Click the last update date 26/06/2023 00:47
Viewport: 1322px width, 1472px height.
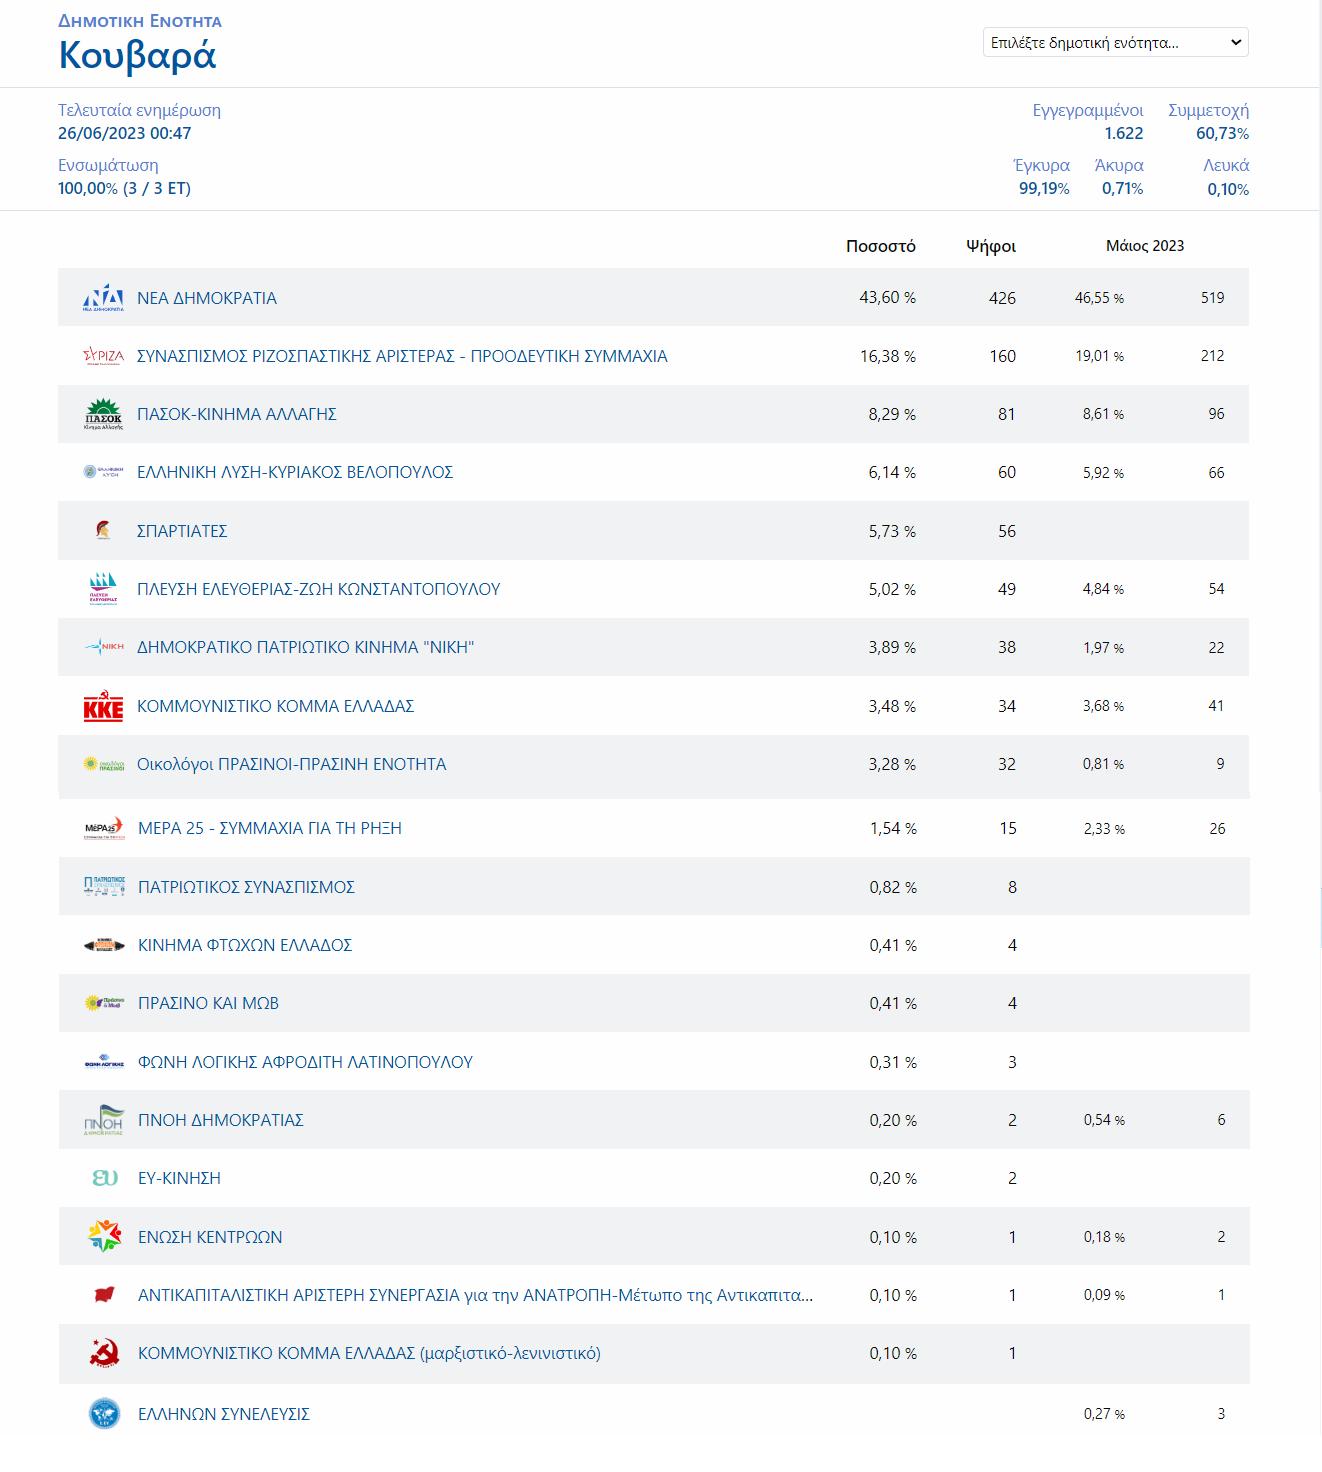click(125, 133)
